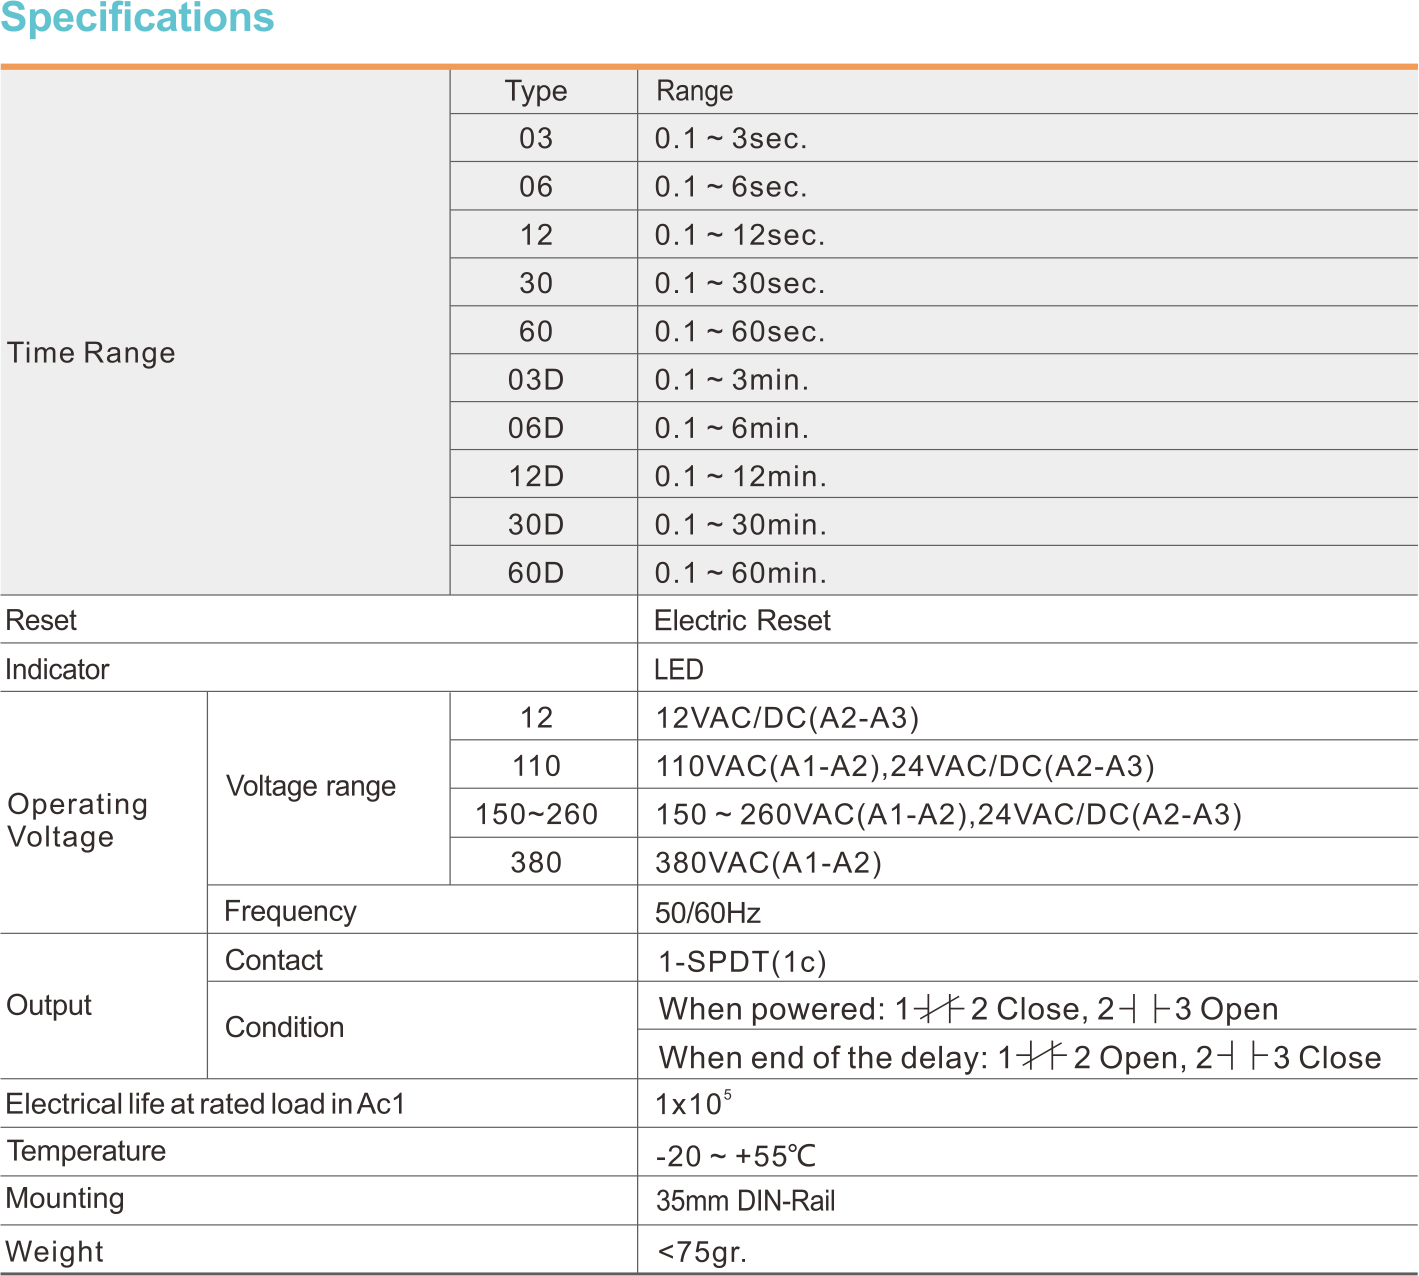This screenshot has width=1419, height=1276.
Task: Select the '-20 ~ +55℃' value
Action: 736,1157
